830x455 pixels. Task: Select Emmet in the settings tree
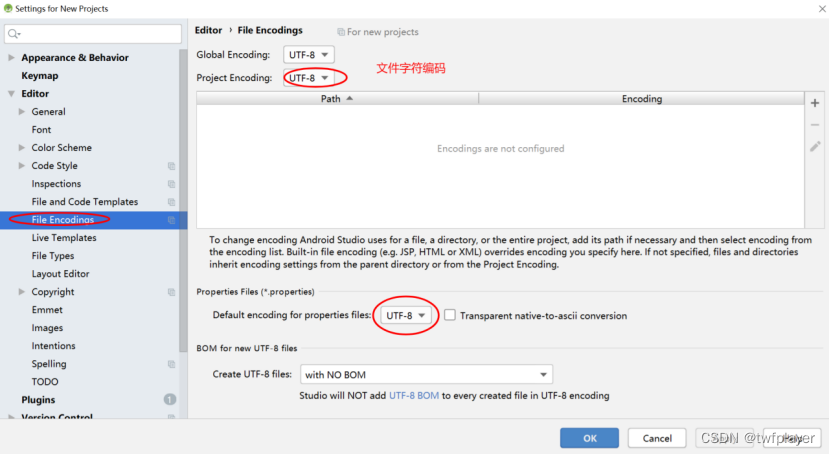tap(47, 310)
